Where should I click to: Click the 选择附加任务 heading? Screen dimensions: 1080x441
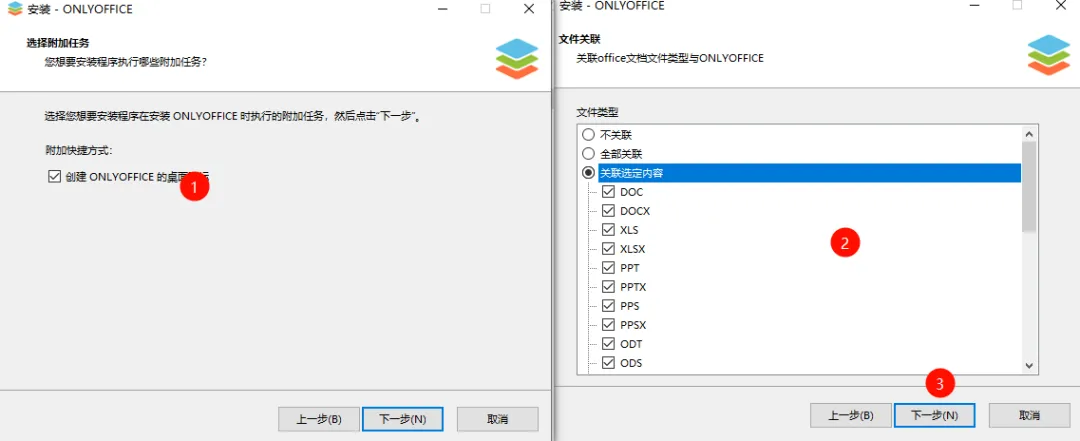click(x=58, y=43)
